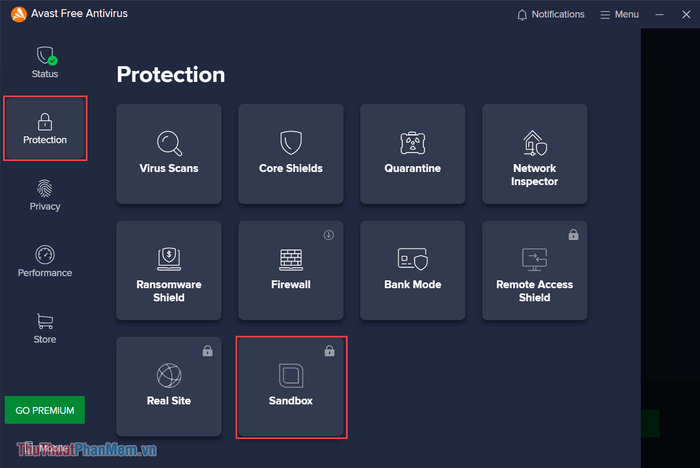Click the Status label in sidebar

45,74
